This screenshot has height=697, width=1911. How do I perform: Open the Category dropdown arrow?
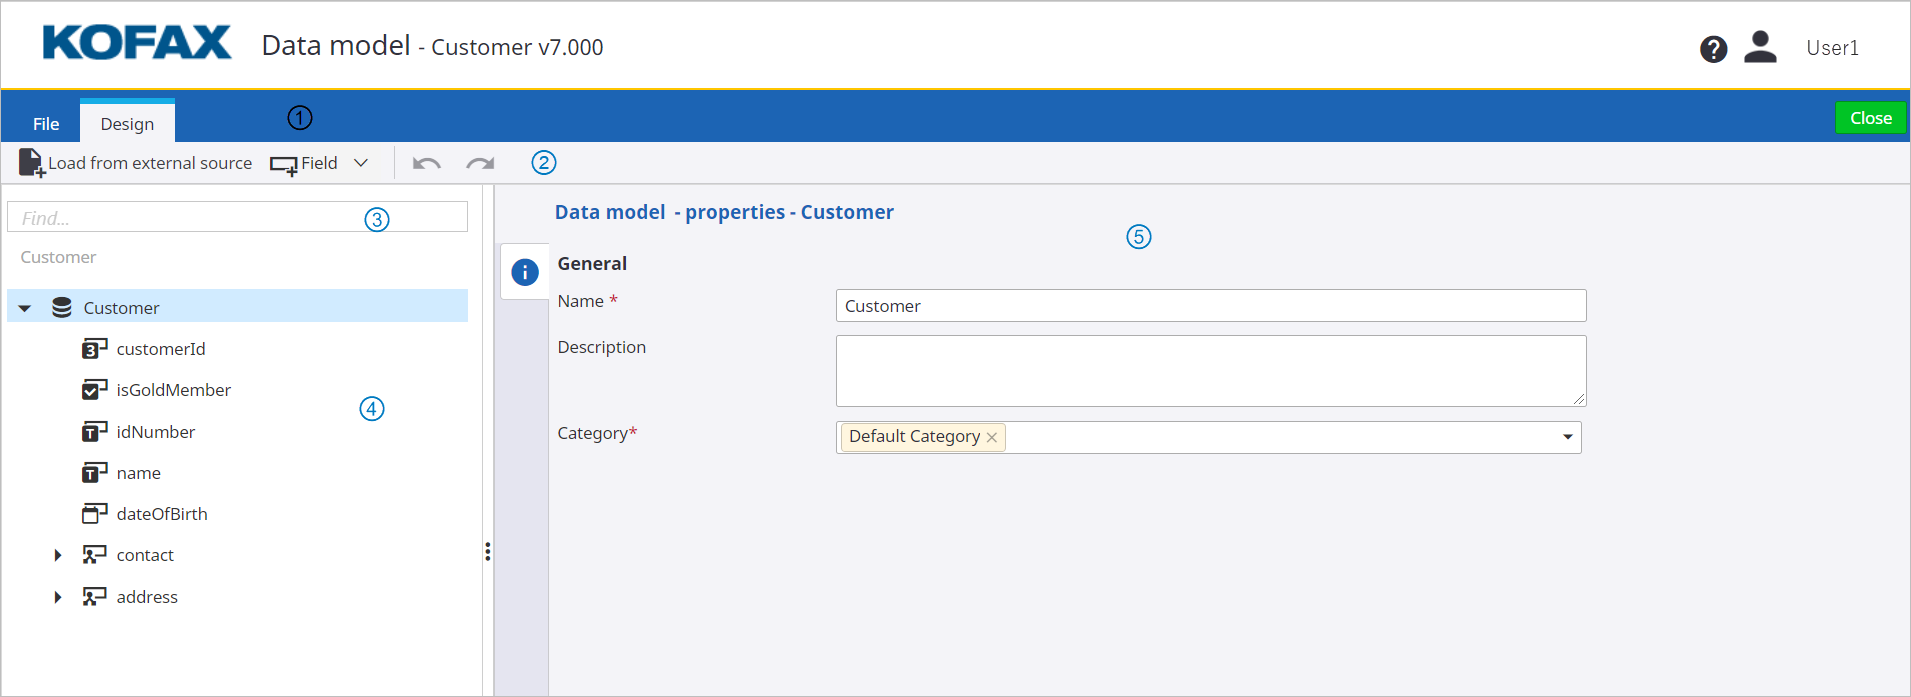(1567, 437)
